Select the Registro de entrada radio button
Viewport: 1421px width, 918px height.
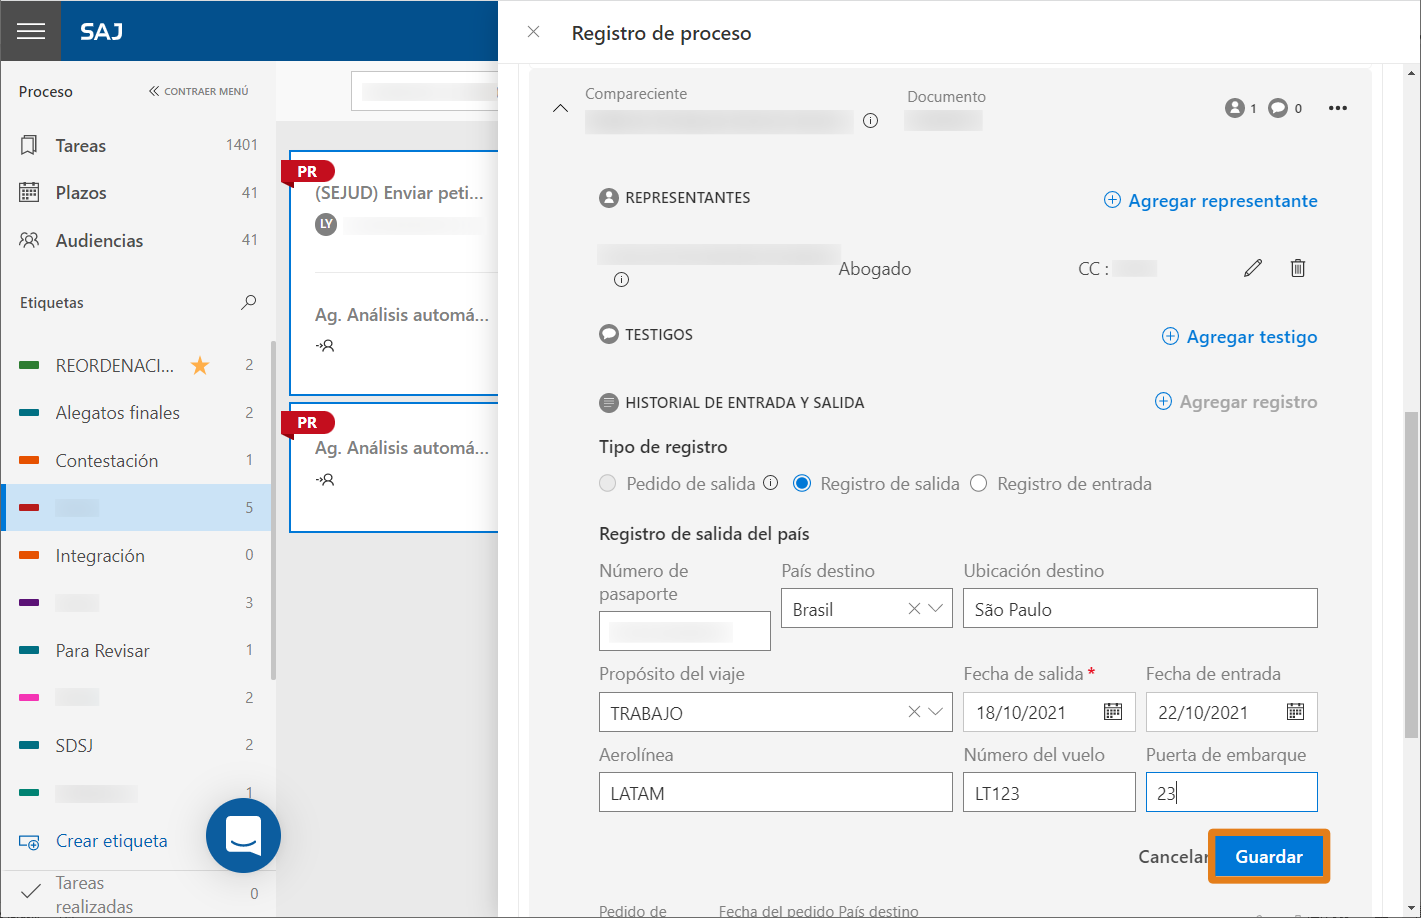click(978, 484)
